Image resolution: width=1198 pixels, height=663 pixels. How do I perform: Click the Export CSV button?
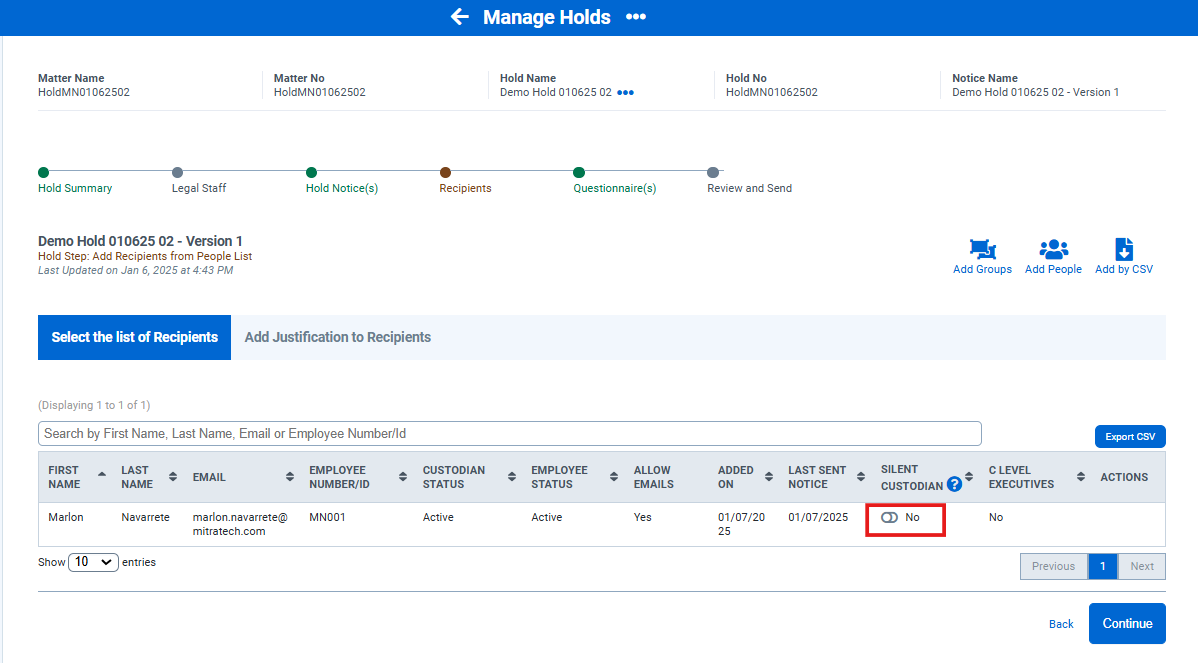coord(1130,437)
